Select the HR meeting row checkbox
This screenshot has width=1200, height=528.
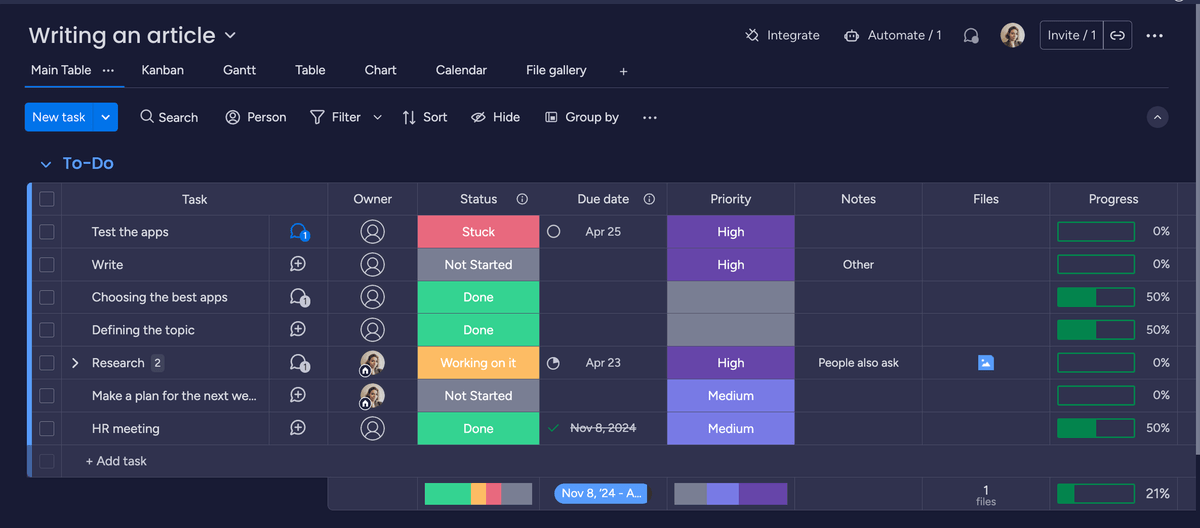click(x=47, y=429)
